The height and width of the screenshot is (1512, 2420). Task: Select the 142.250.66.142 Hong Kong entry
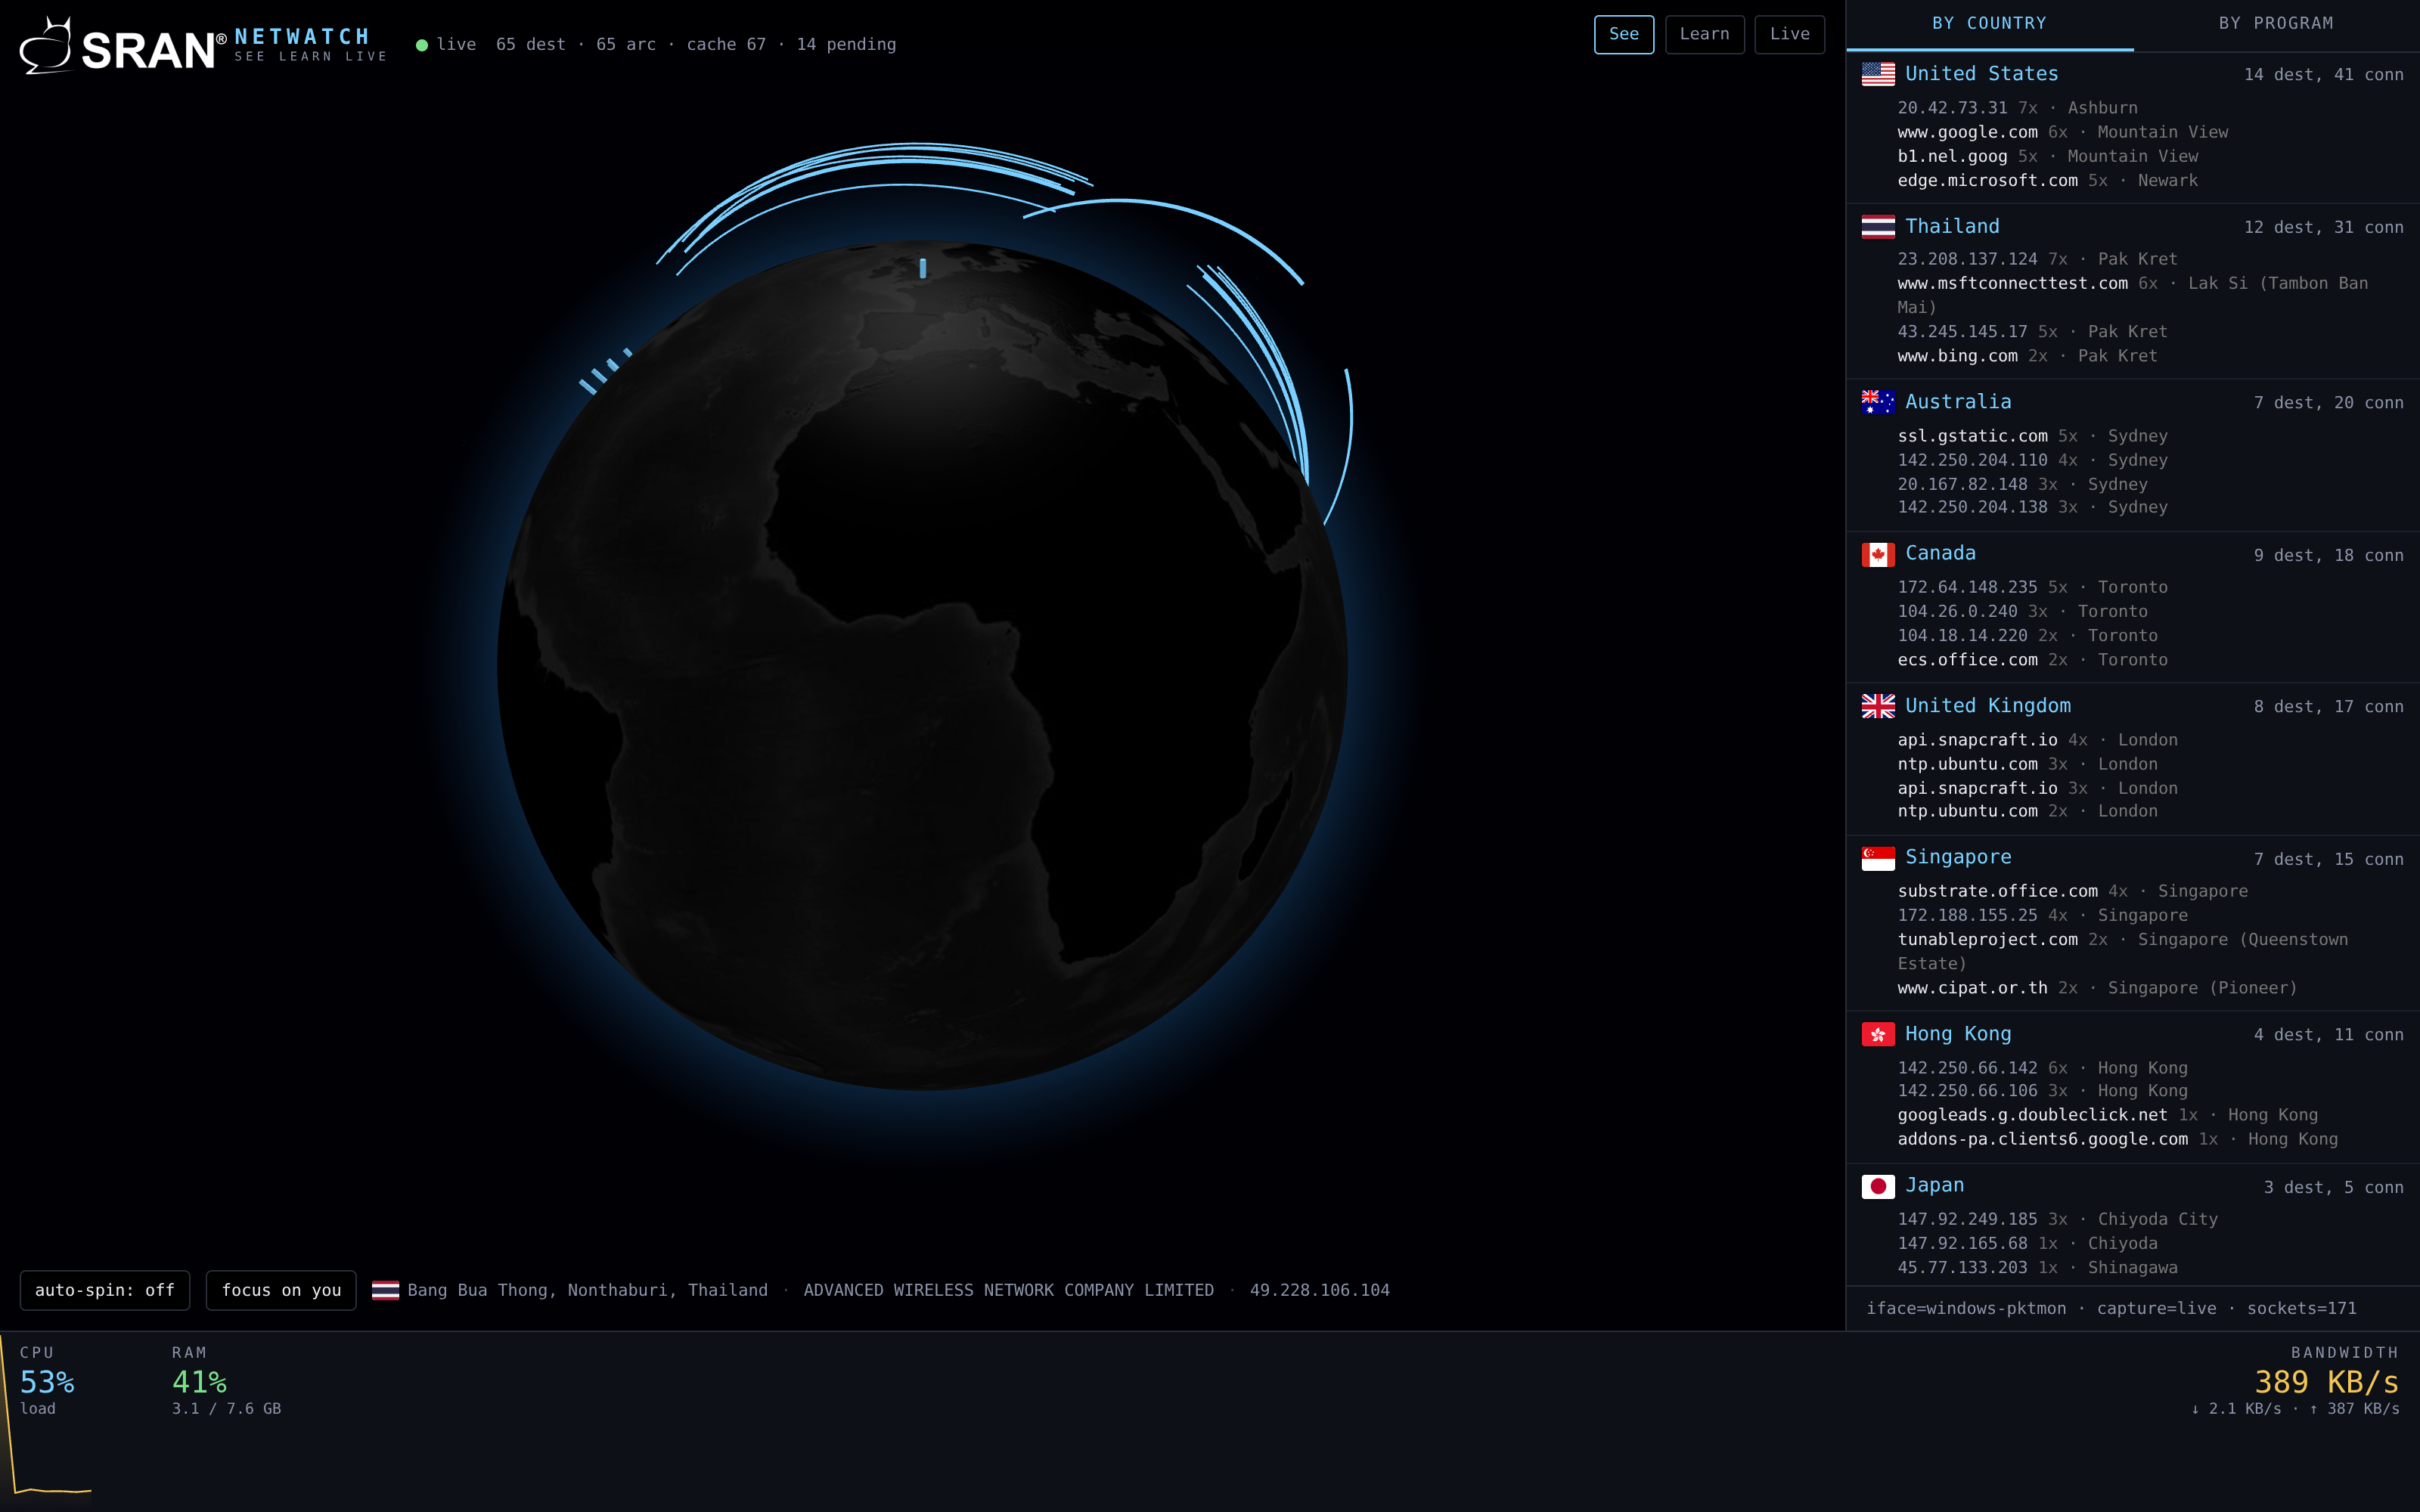(x=2042, y=1068)
